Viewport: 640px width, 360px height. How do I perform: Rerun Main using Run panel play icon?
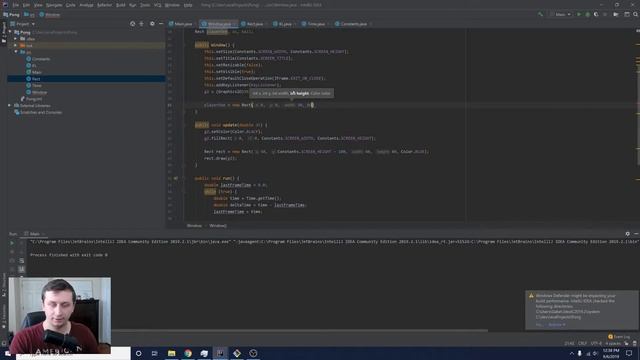point(12,243)
